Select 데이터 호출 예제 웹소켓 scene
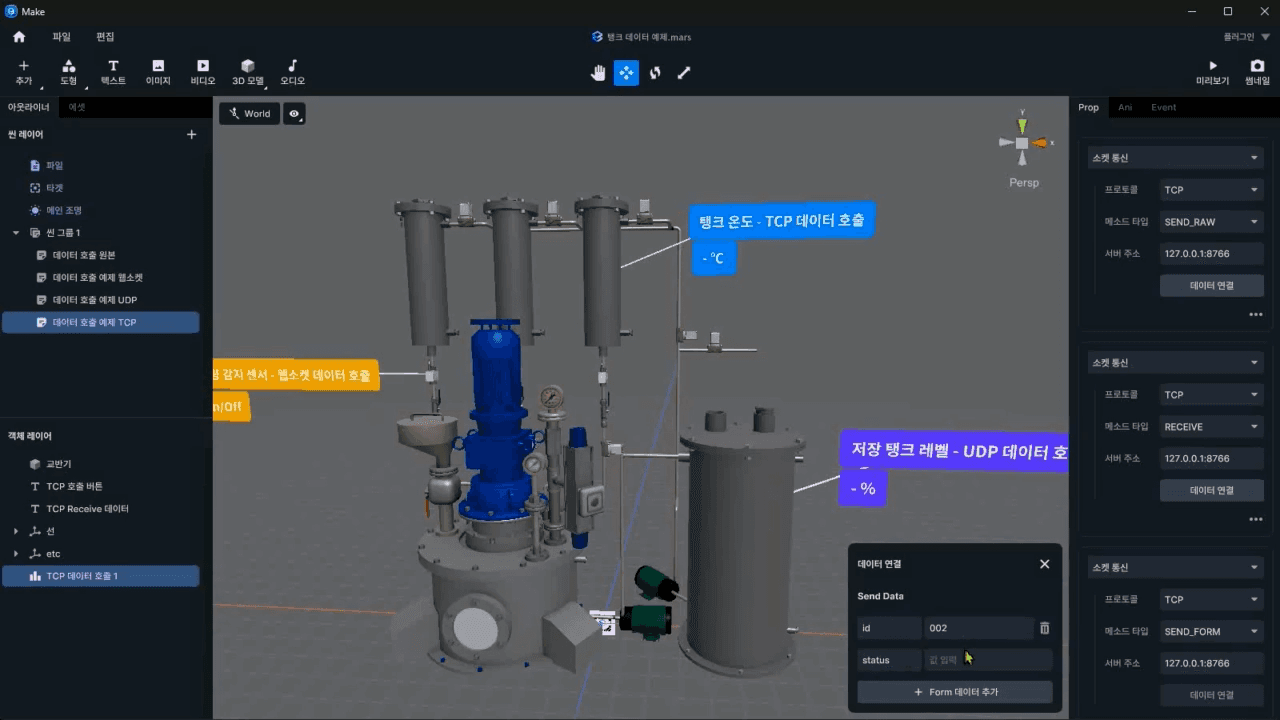The image size is (1280, 720). 100,277
